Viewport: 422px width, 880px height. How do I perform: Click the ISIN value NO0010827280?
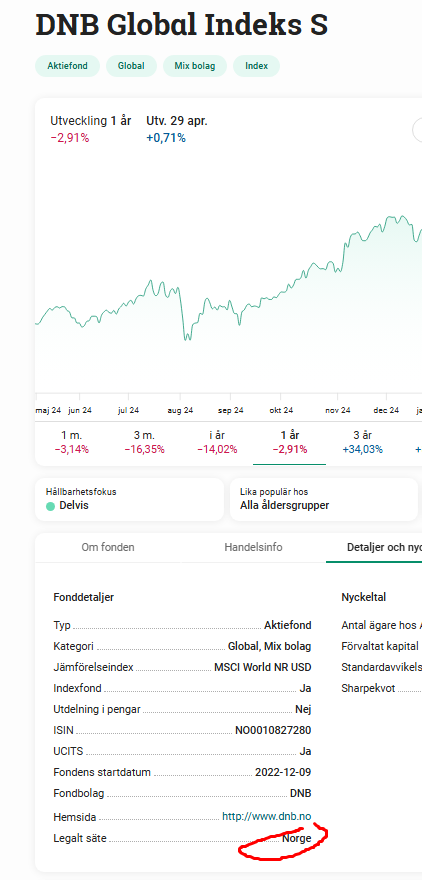coord(273,730)
